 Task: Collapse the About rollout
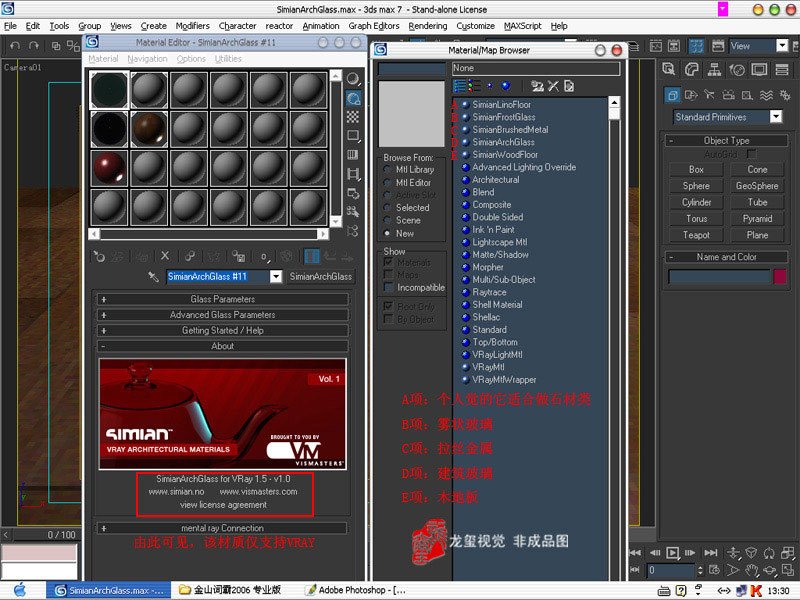click(222, 346)
